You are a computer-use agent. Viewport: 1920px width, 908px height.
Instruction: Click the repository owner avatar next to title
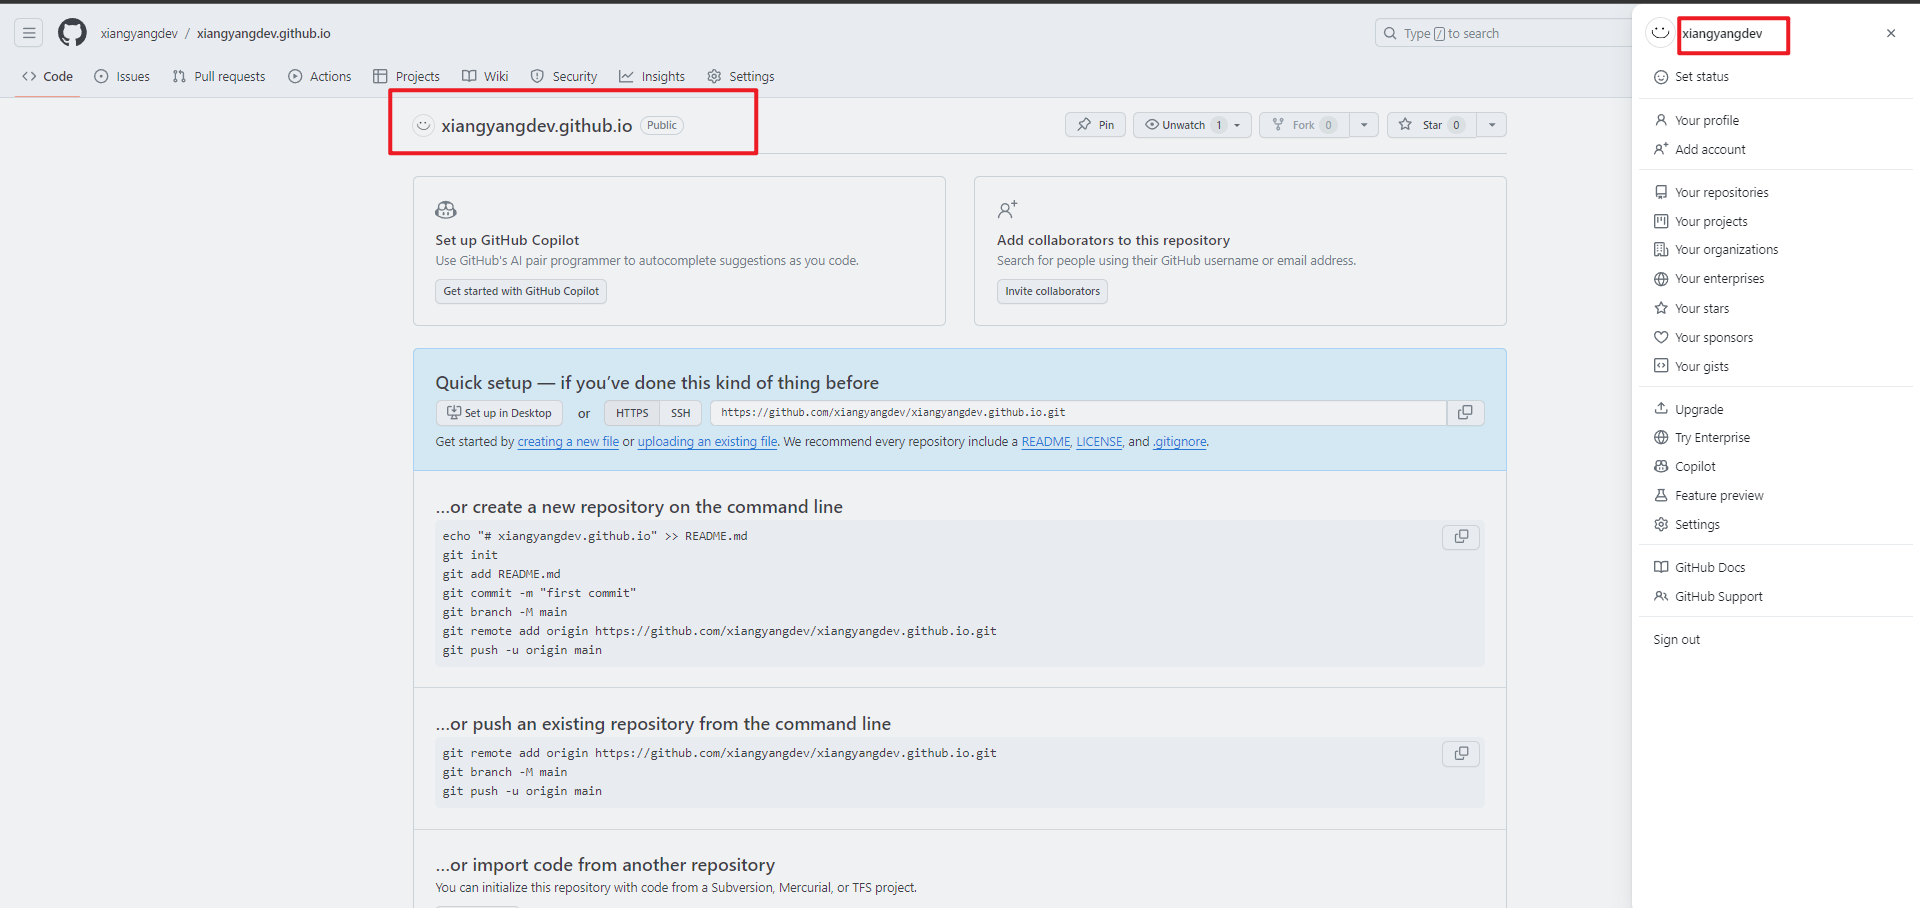(x=424, y=126)
